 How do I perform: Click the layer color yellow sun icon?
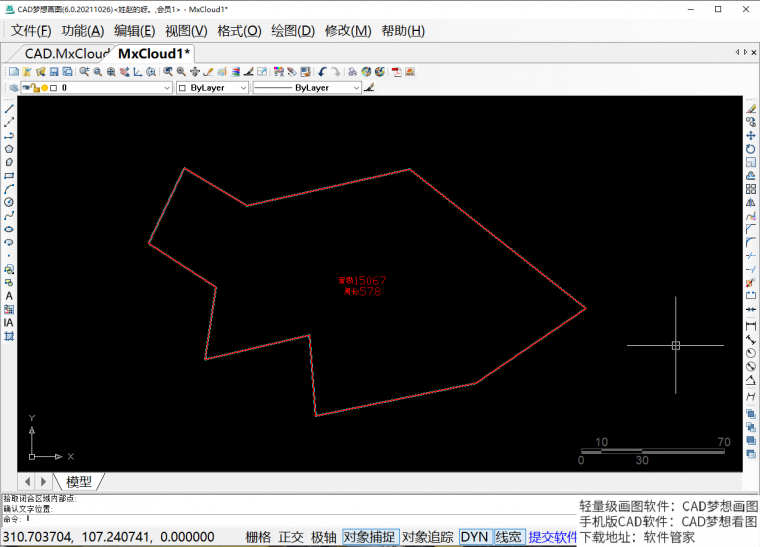click(45, 88)
